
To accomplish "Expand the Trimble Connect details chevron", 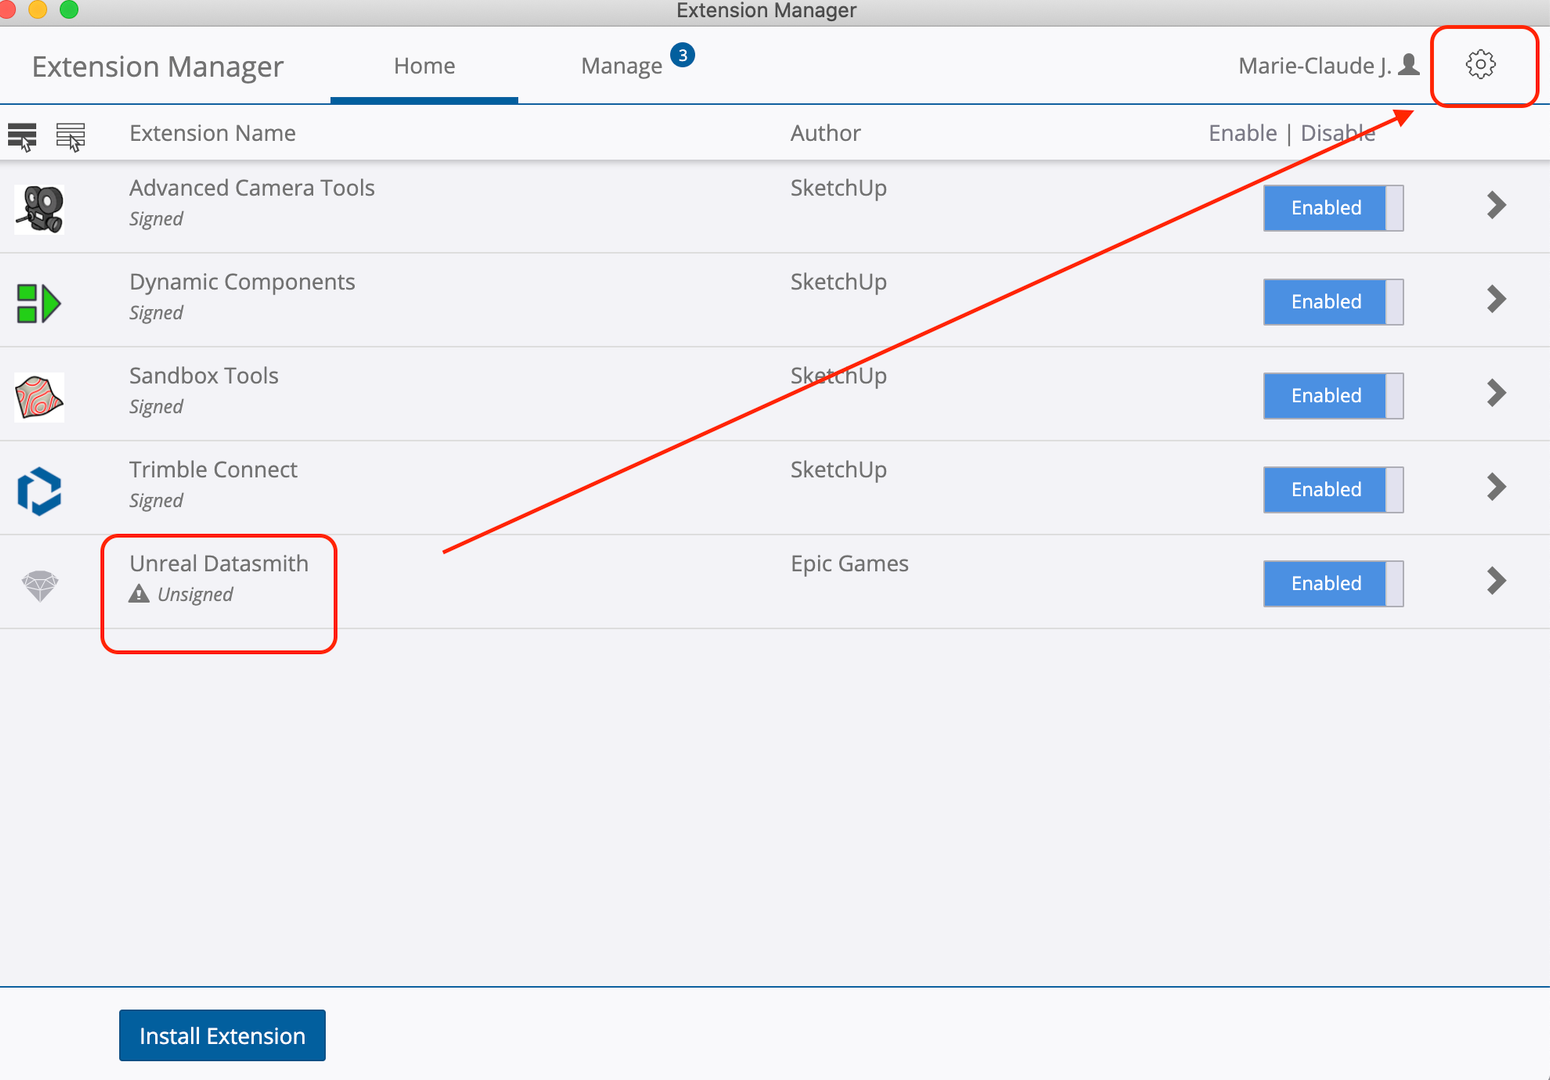I will [1496, 487].
